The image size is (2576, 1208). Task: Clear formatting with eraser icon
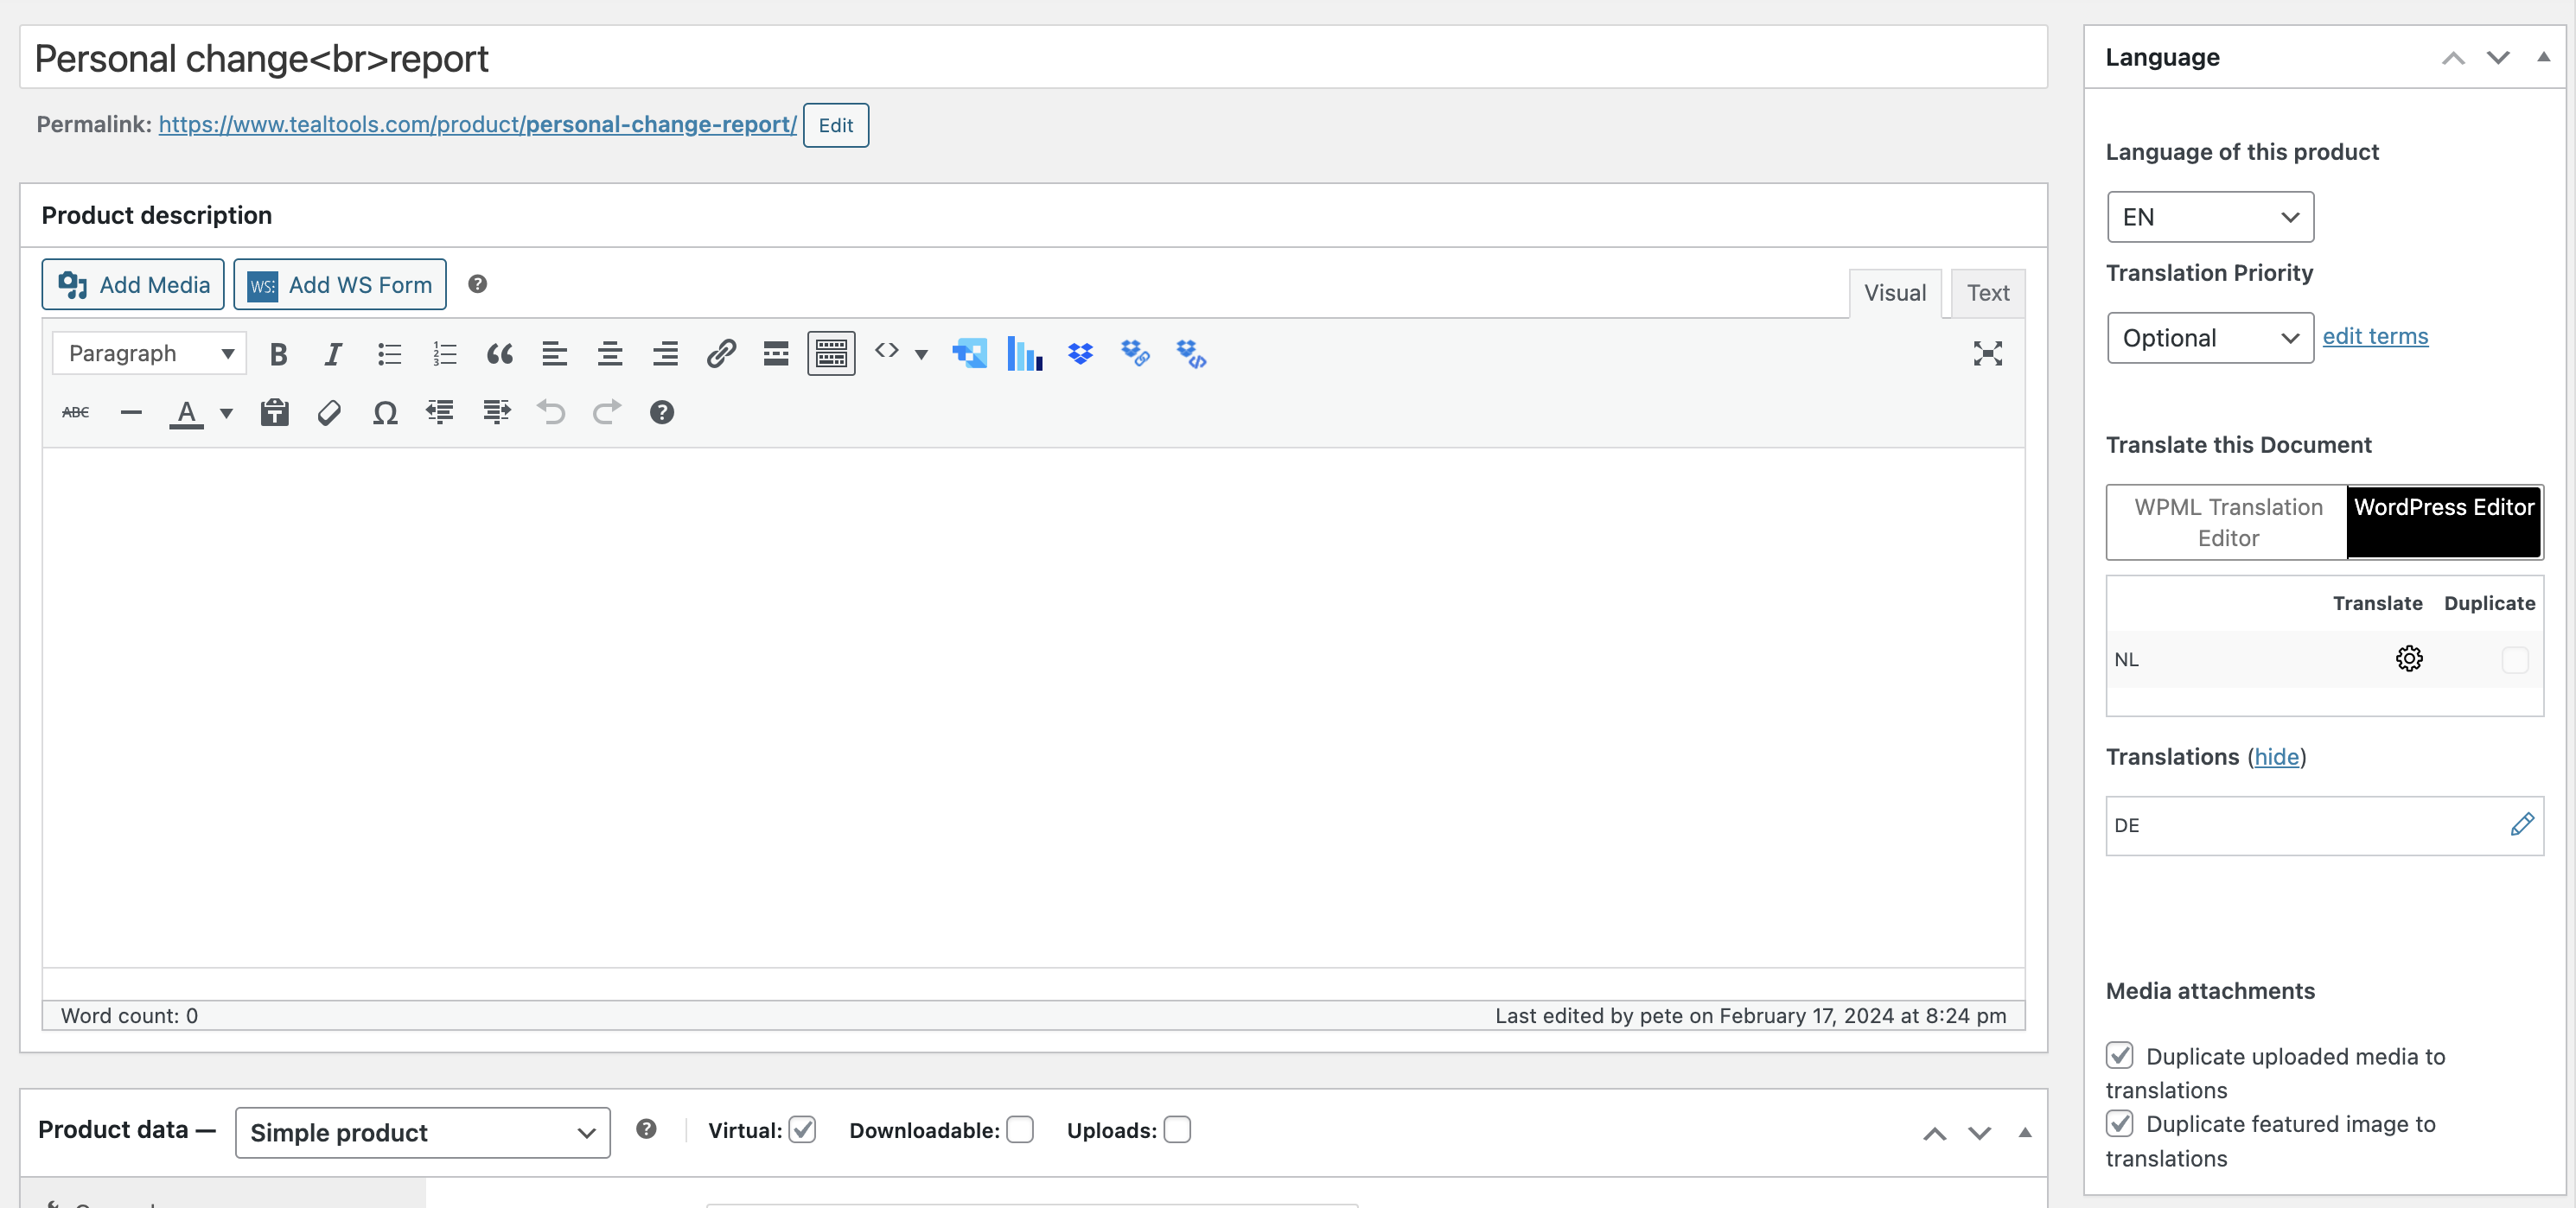[330, 413]
